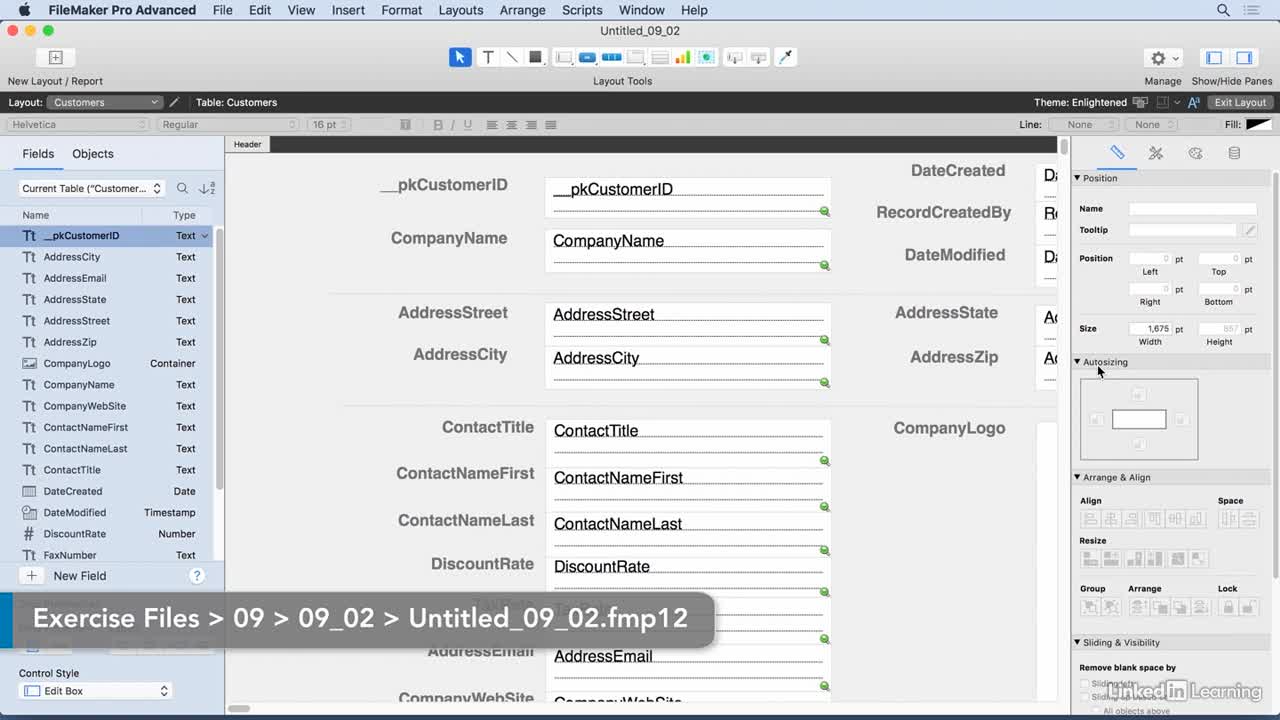The height and width of the screenshot is (720, 1280).
Task: Open the Data inspector tab
Action: pos(1234,153)
